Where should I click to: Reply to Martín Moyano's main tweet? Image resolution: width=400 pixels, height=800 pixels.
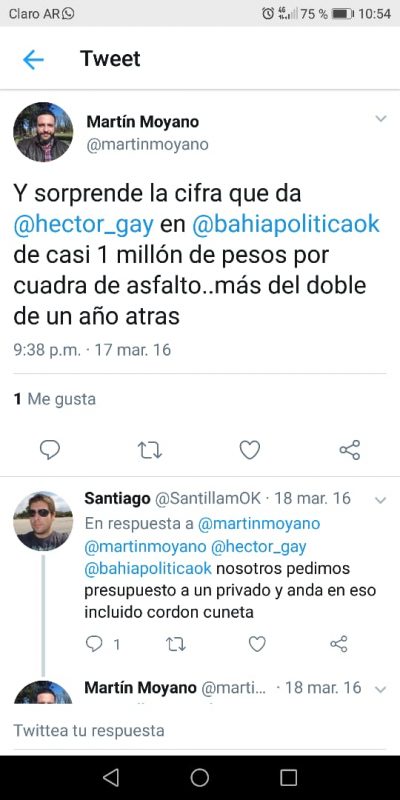point(49,450)
